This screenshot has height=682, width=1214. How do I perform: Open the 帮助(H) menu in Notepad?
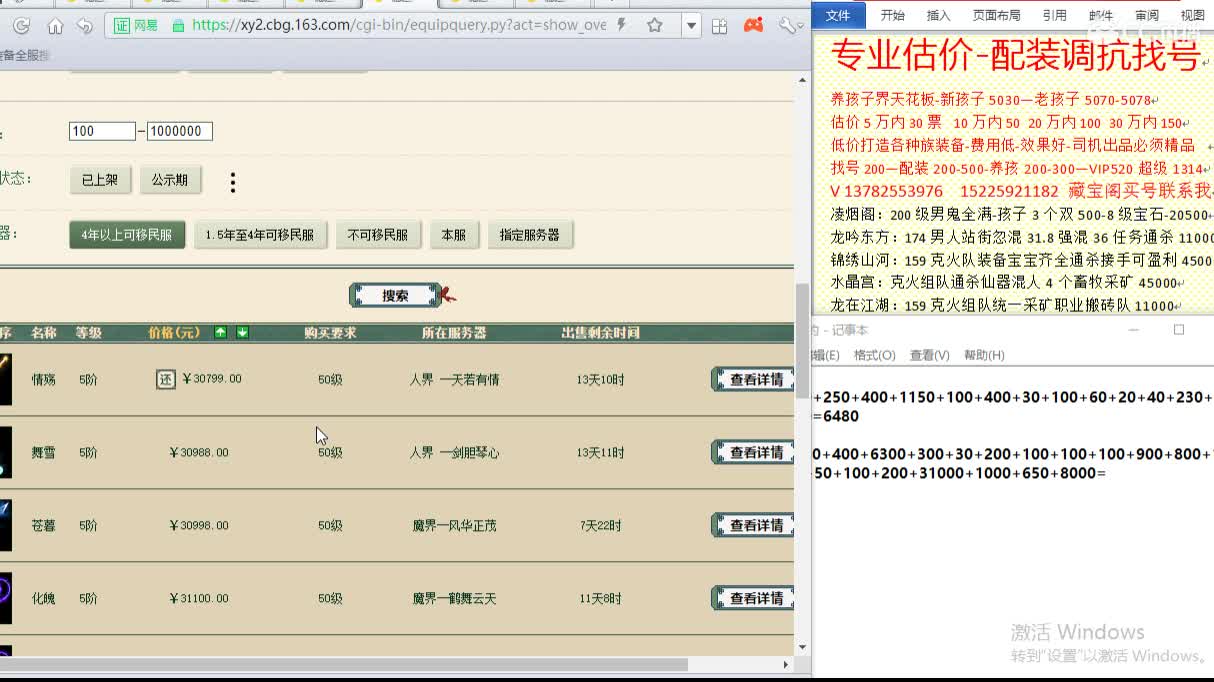tap(984, 355)
